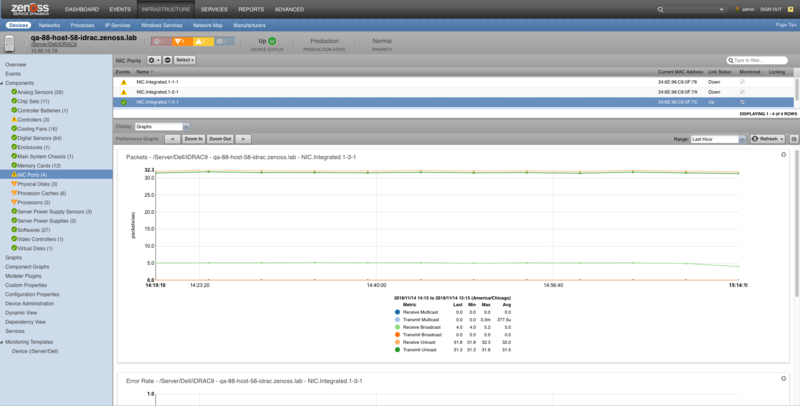
Task: Click the Error Rate graph gear icon
Action: click(784, 378)
